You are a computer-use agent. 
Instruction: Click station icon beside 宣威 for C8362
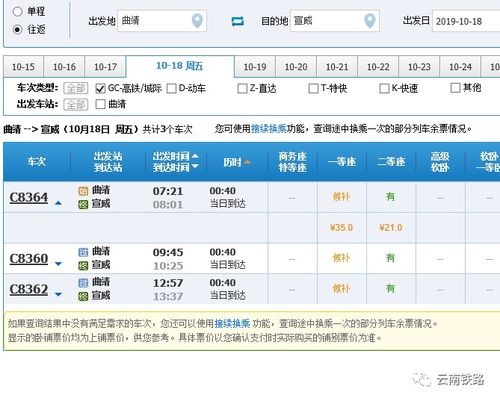click(x=83, y=296)
